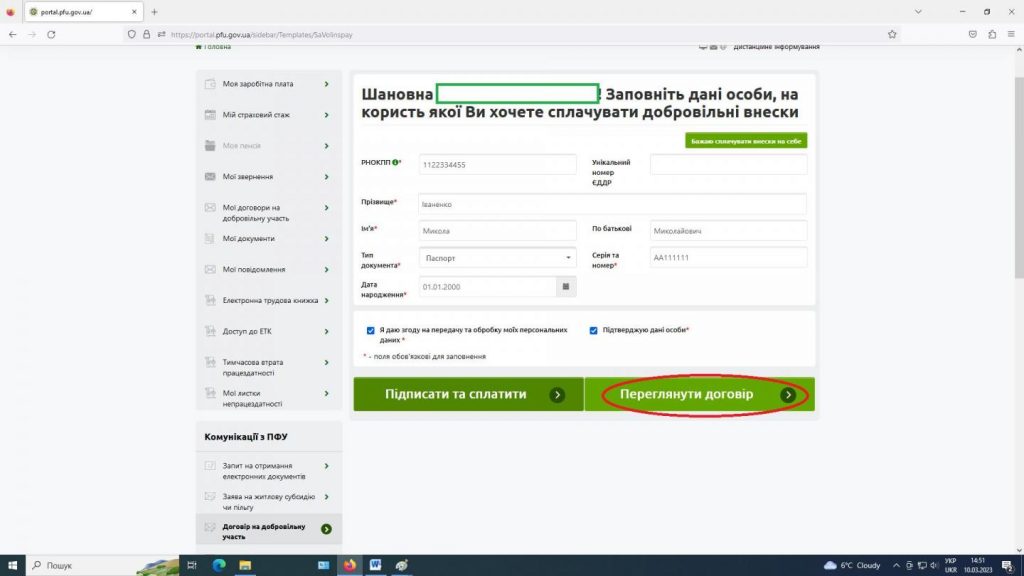Open Мої звернення in the sidebar menu

[268, 177]
